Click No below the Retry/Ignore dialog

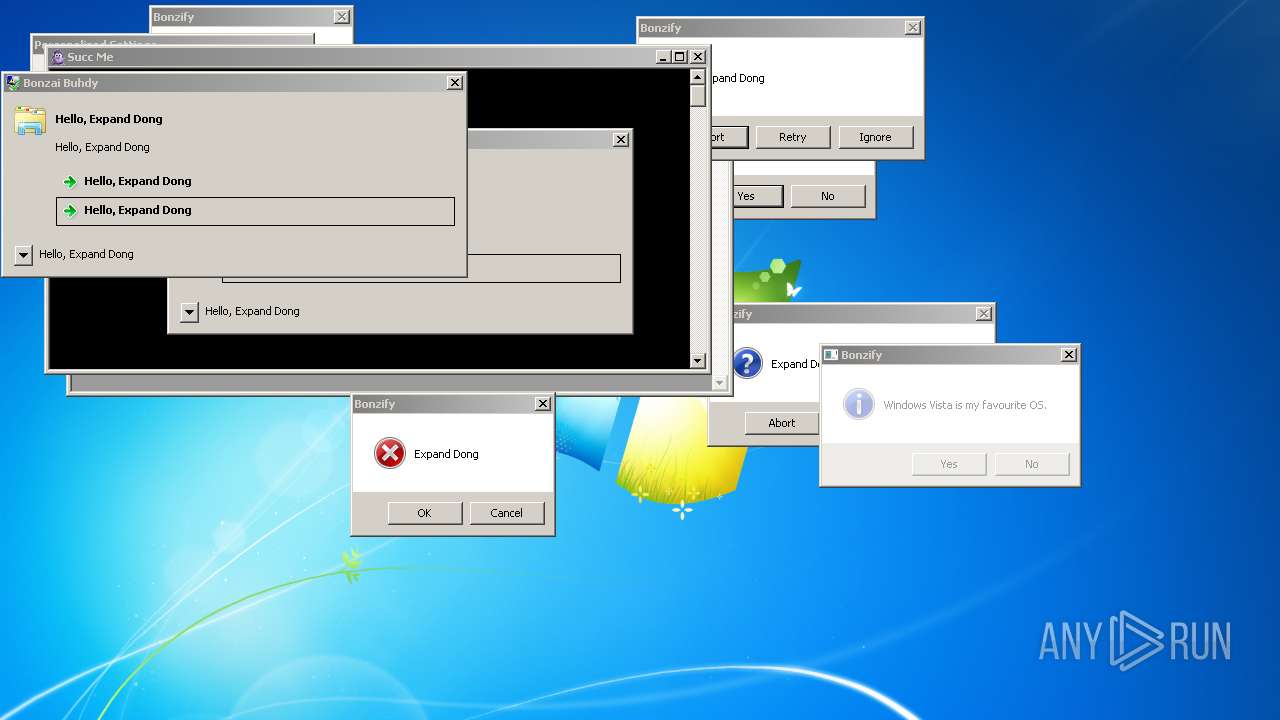click(x=828, y=196)
